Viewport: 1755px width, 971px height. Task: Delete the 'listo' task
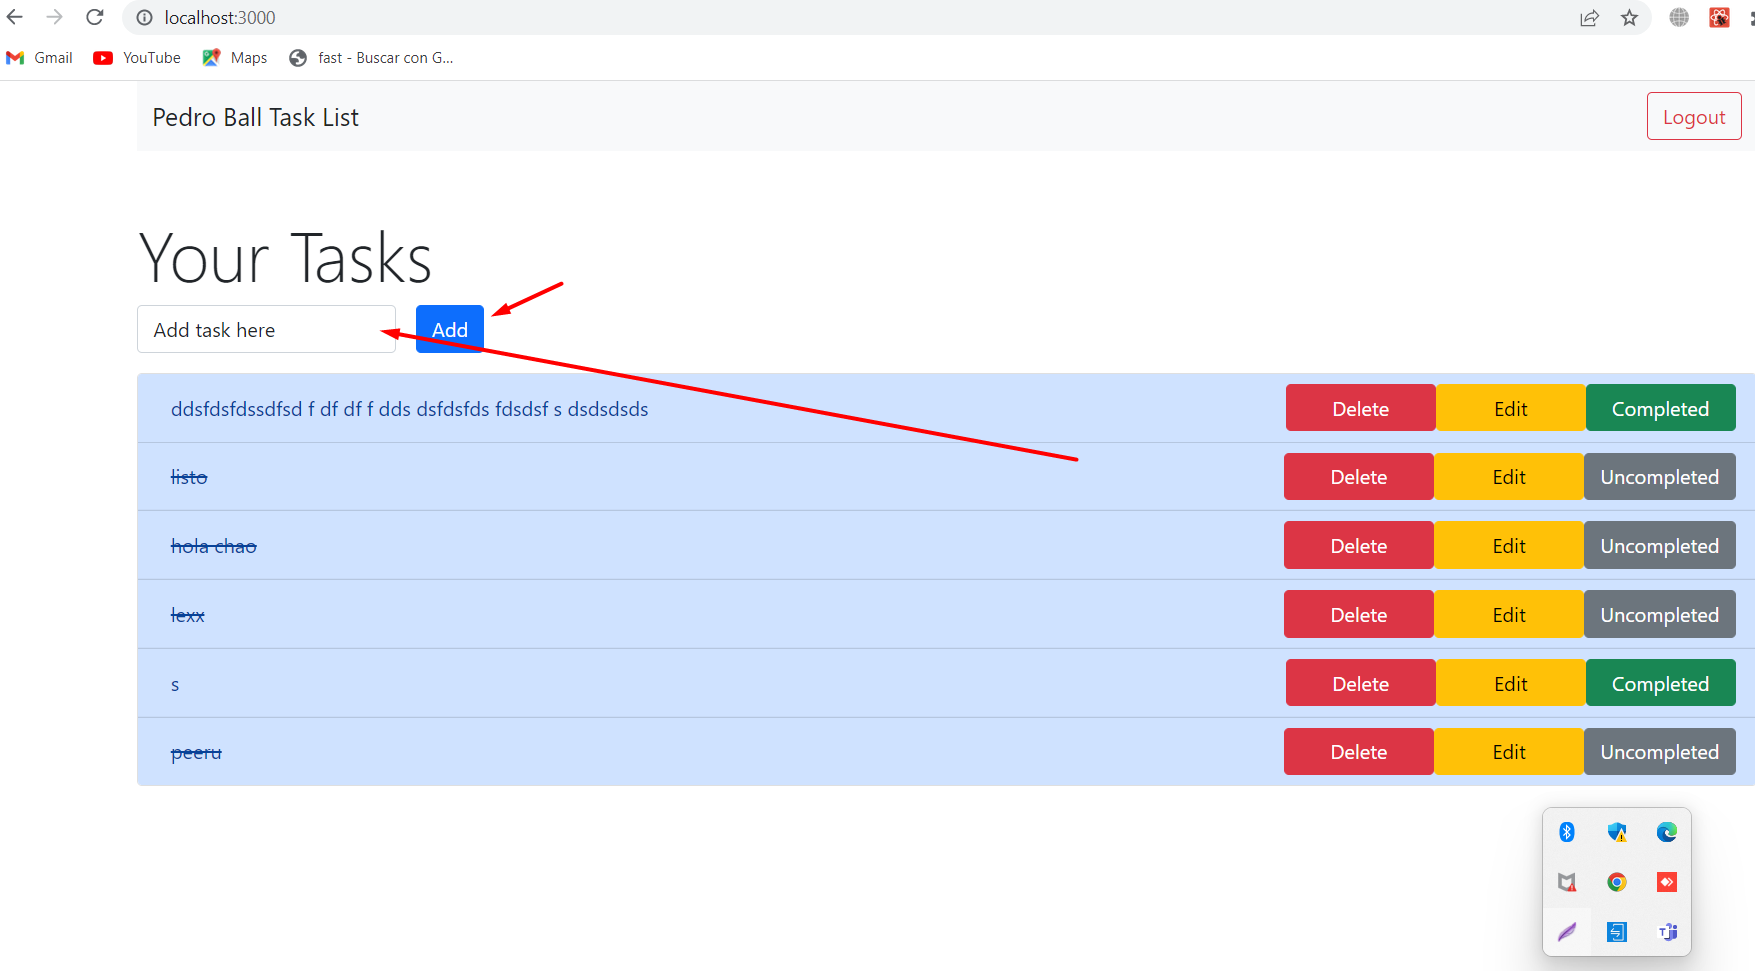(1359, 476)
